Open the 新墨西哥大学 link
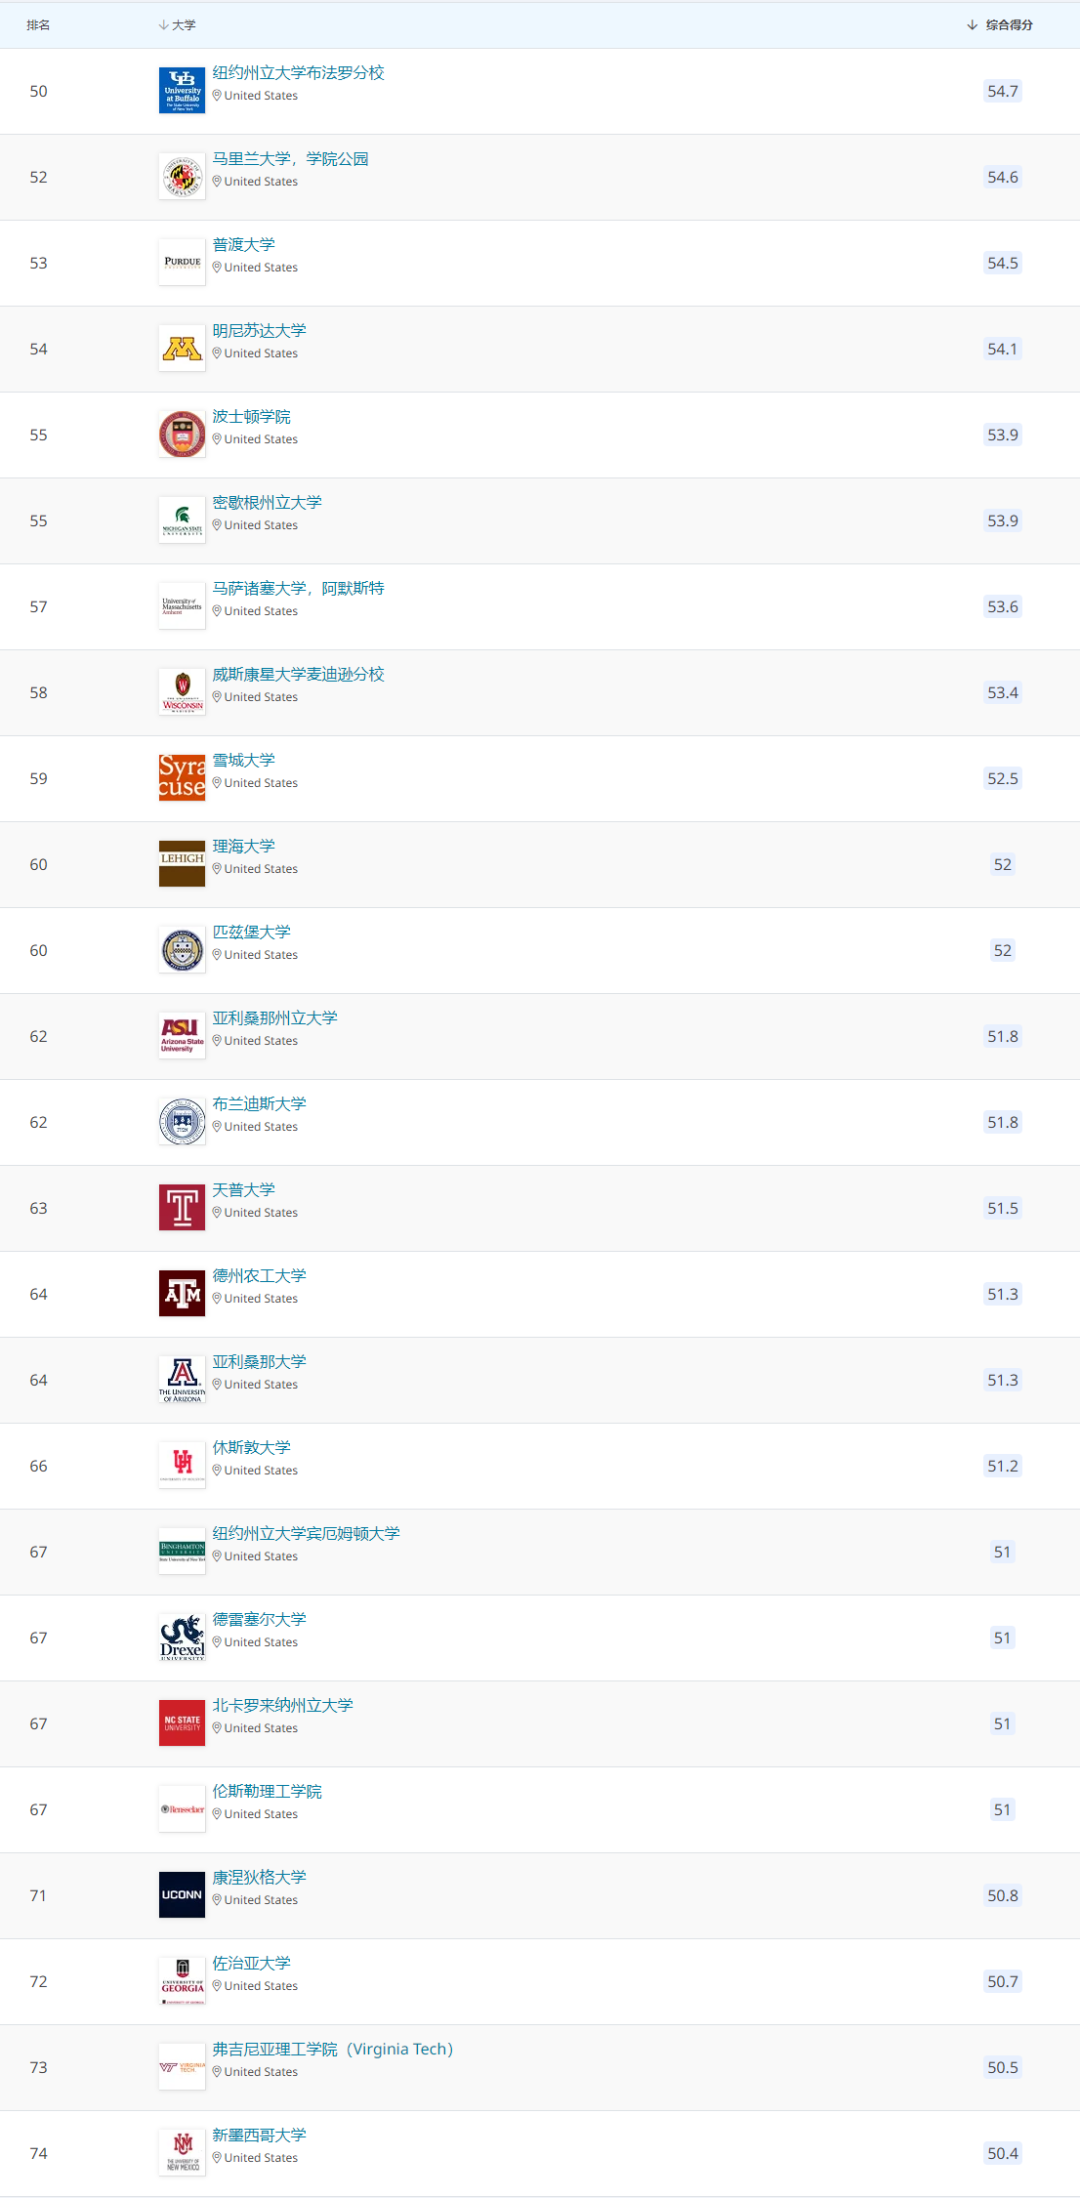This screenshot has height=2198, width=1080. coord(259,2135)
